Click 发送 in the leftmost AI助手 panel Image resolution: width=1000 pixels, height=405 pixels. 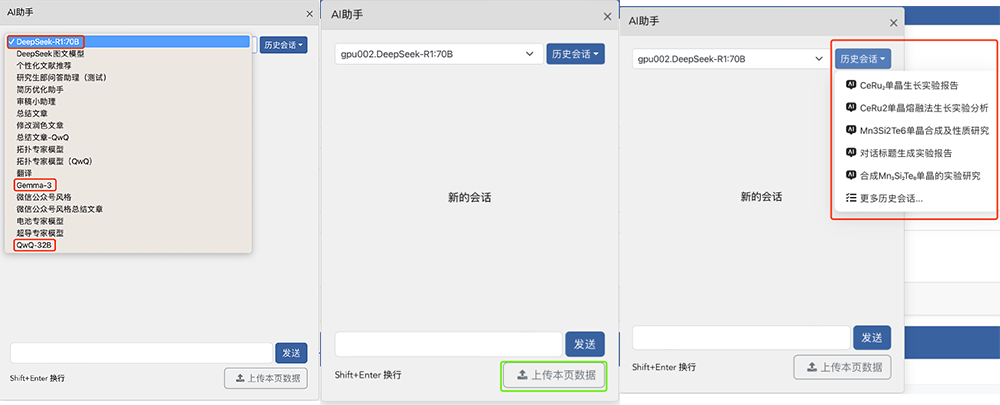291,353
